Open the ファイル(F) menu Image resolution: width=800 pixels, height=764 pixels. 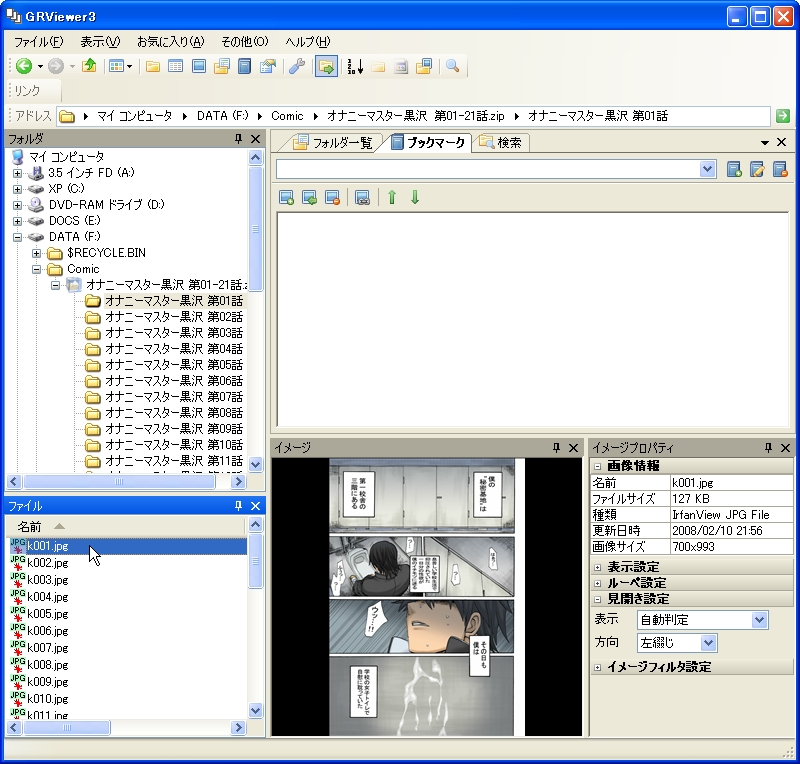click(38, 41)
